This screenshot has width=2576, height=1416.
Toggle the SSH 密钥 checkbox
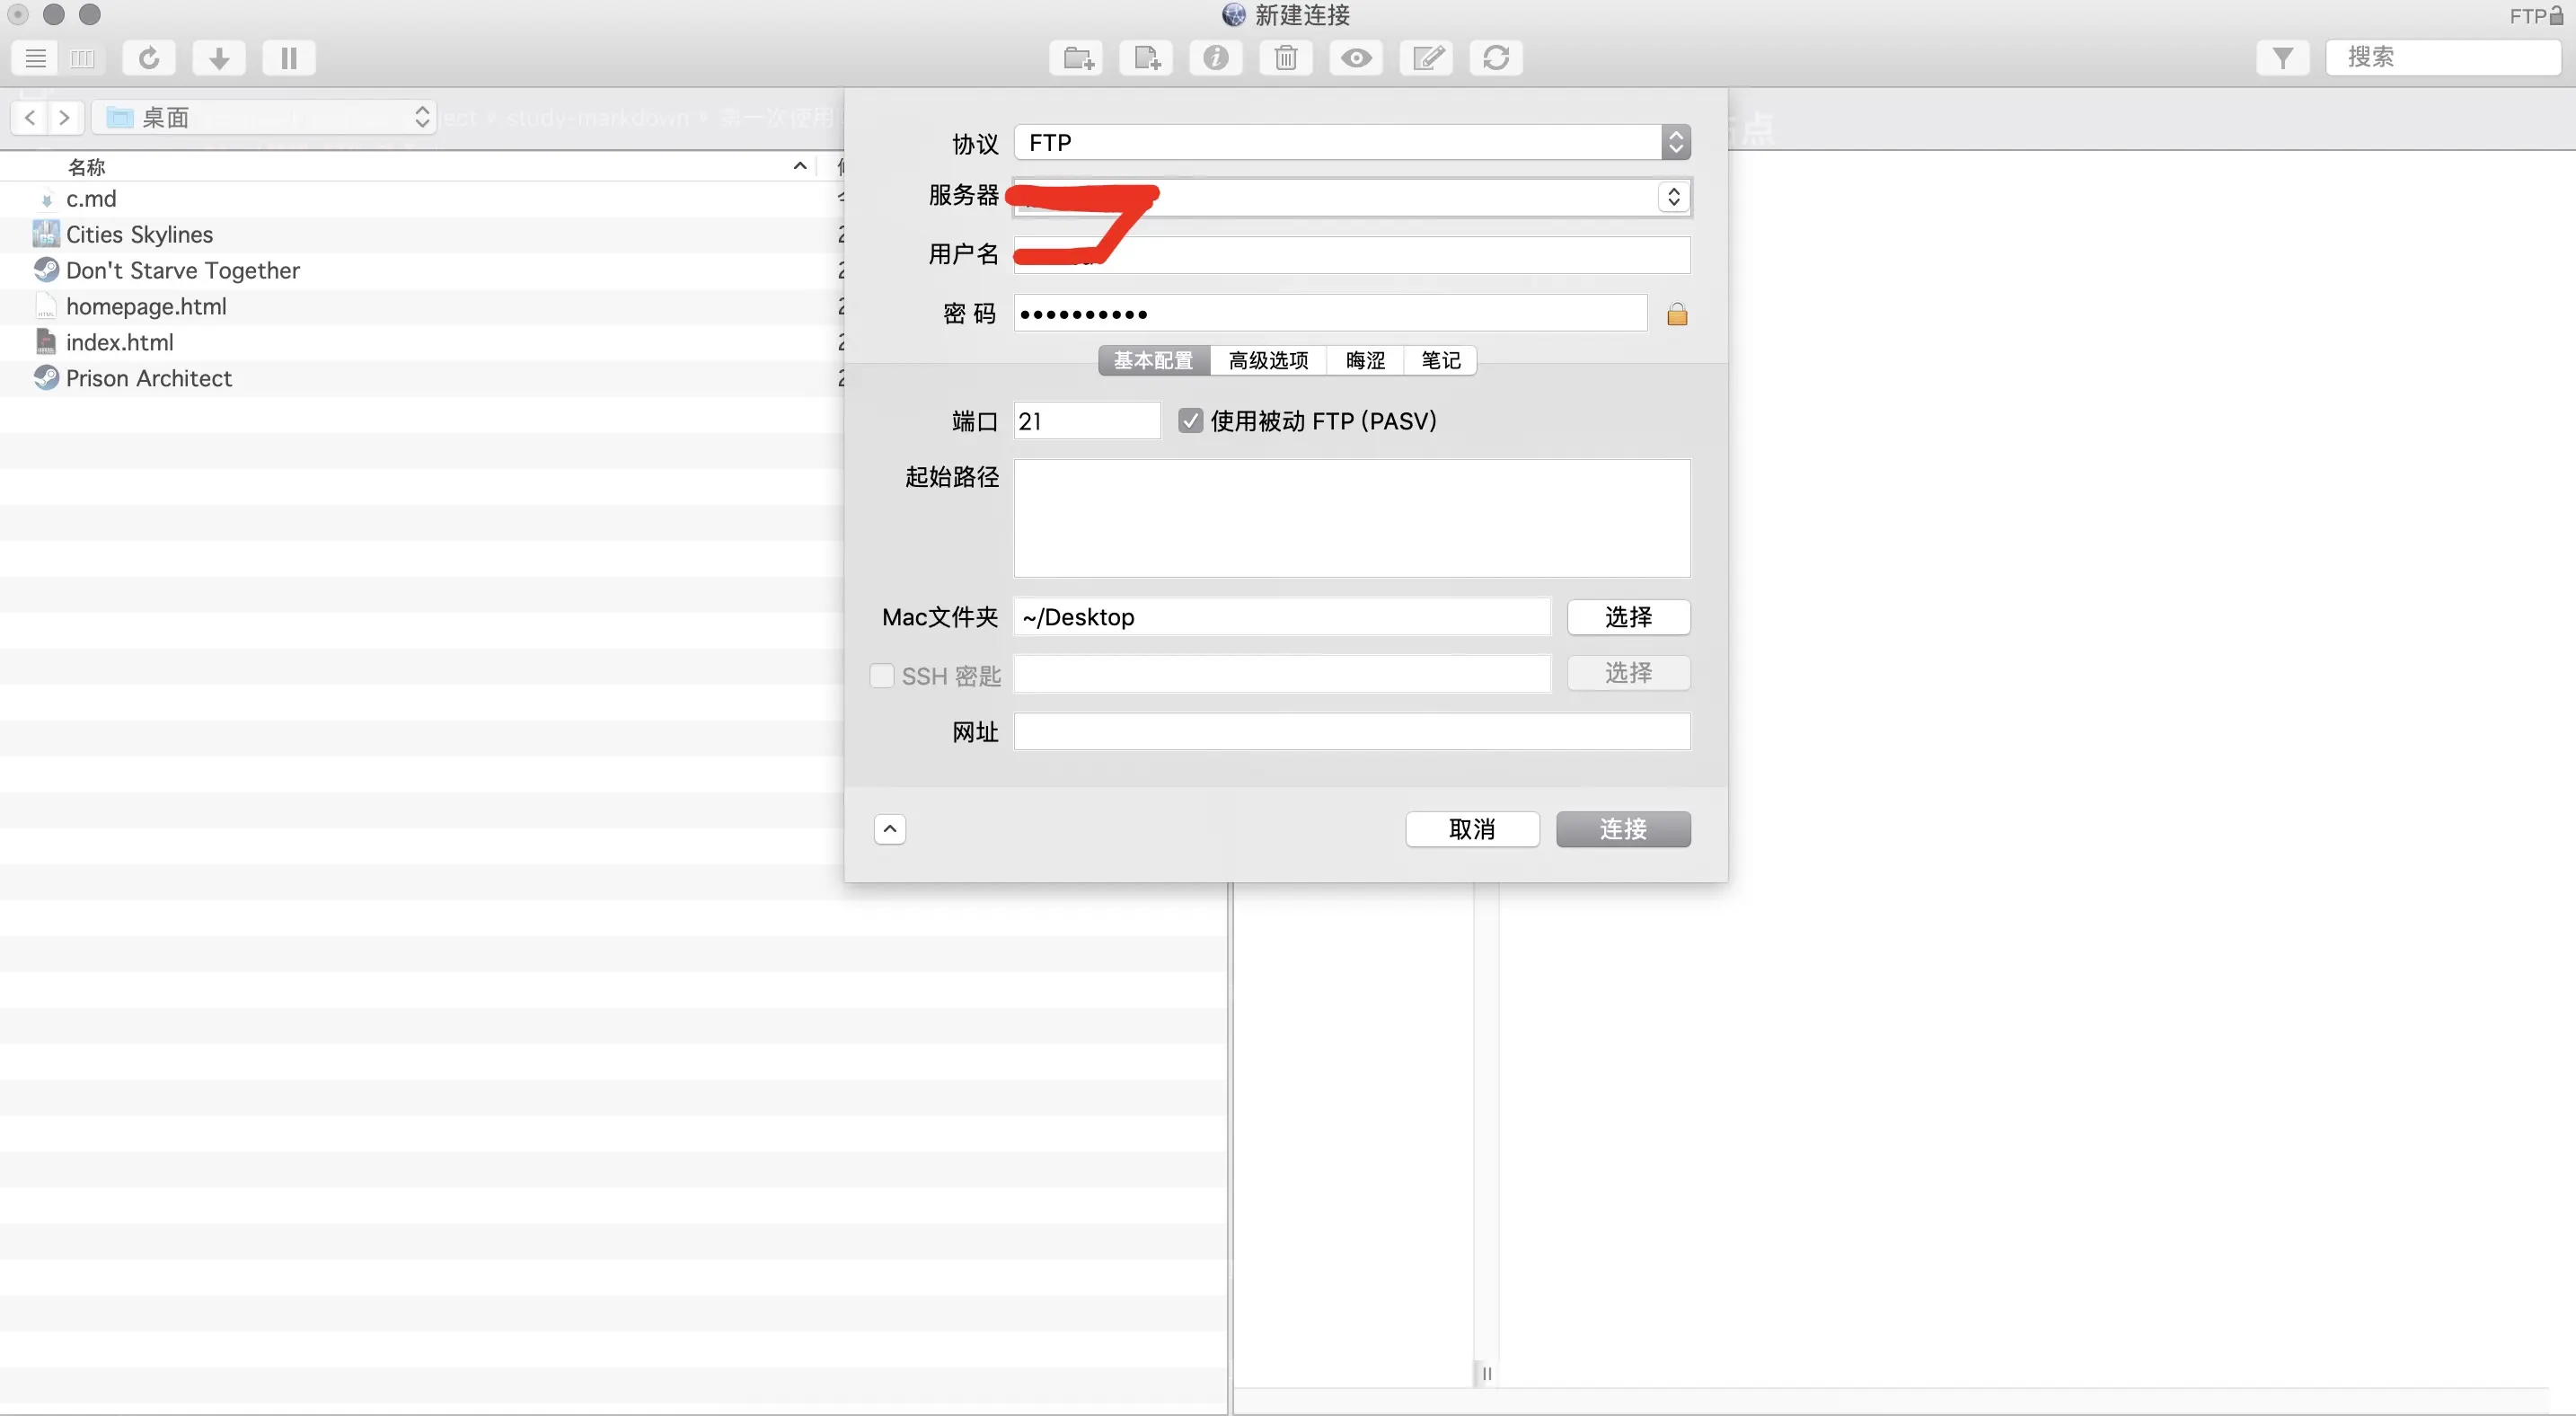click(881, 675)
